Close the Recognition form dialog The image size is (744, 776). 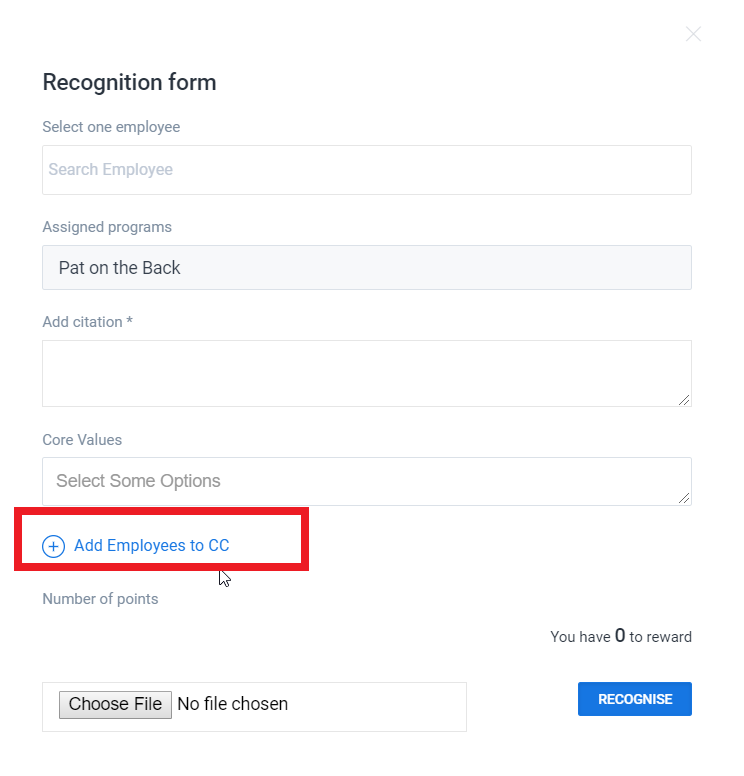click(693, 34)
